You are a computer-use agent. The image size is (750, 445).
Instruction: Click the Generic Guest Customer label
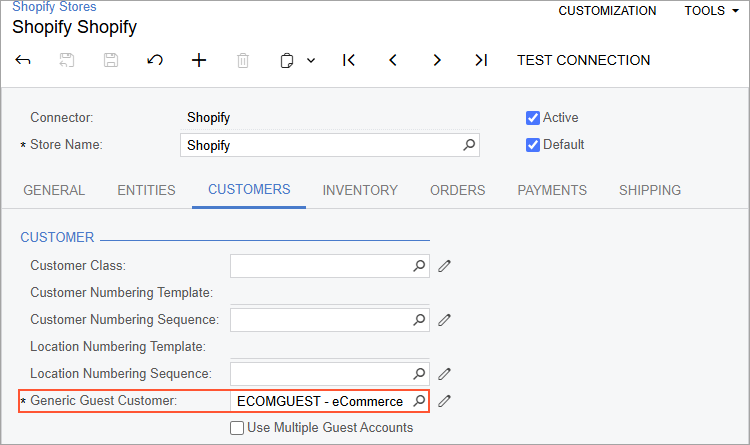pos(103,400)
